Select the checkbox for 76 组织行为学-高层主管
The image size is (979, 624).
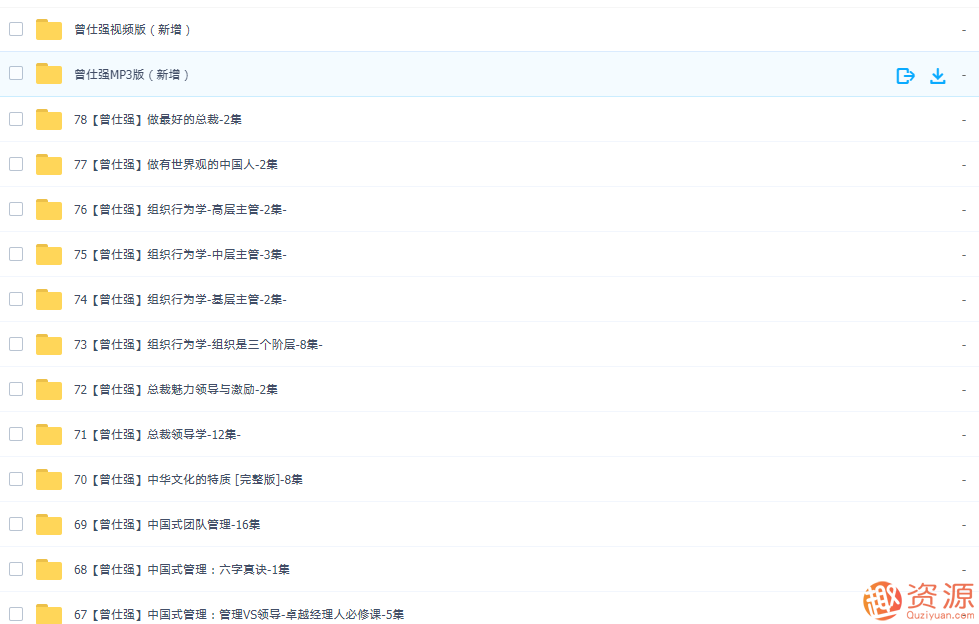tap(15, 209)
